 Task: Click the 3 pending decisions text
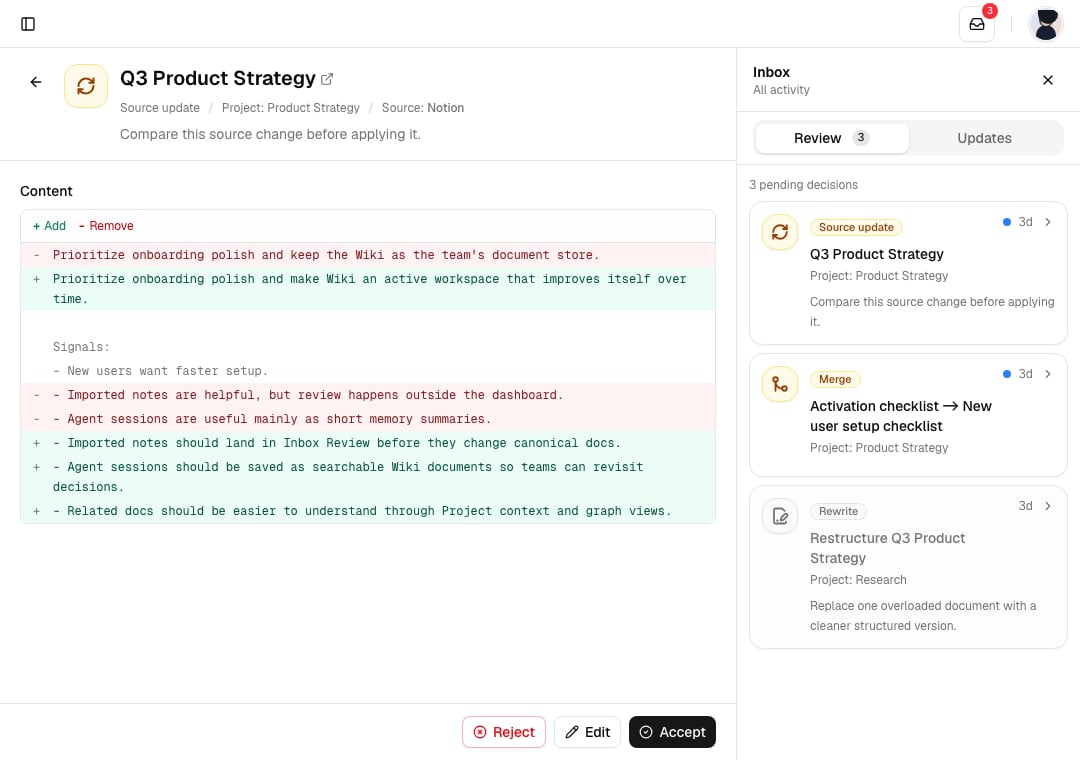[803, 185]
